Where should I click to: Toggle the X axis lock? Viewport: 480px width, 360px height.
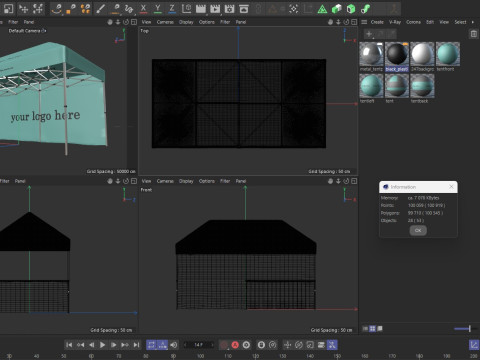click(x=143, y=9)
